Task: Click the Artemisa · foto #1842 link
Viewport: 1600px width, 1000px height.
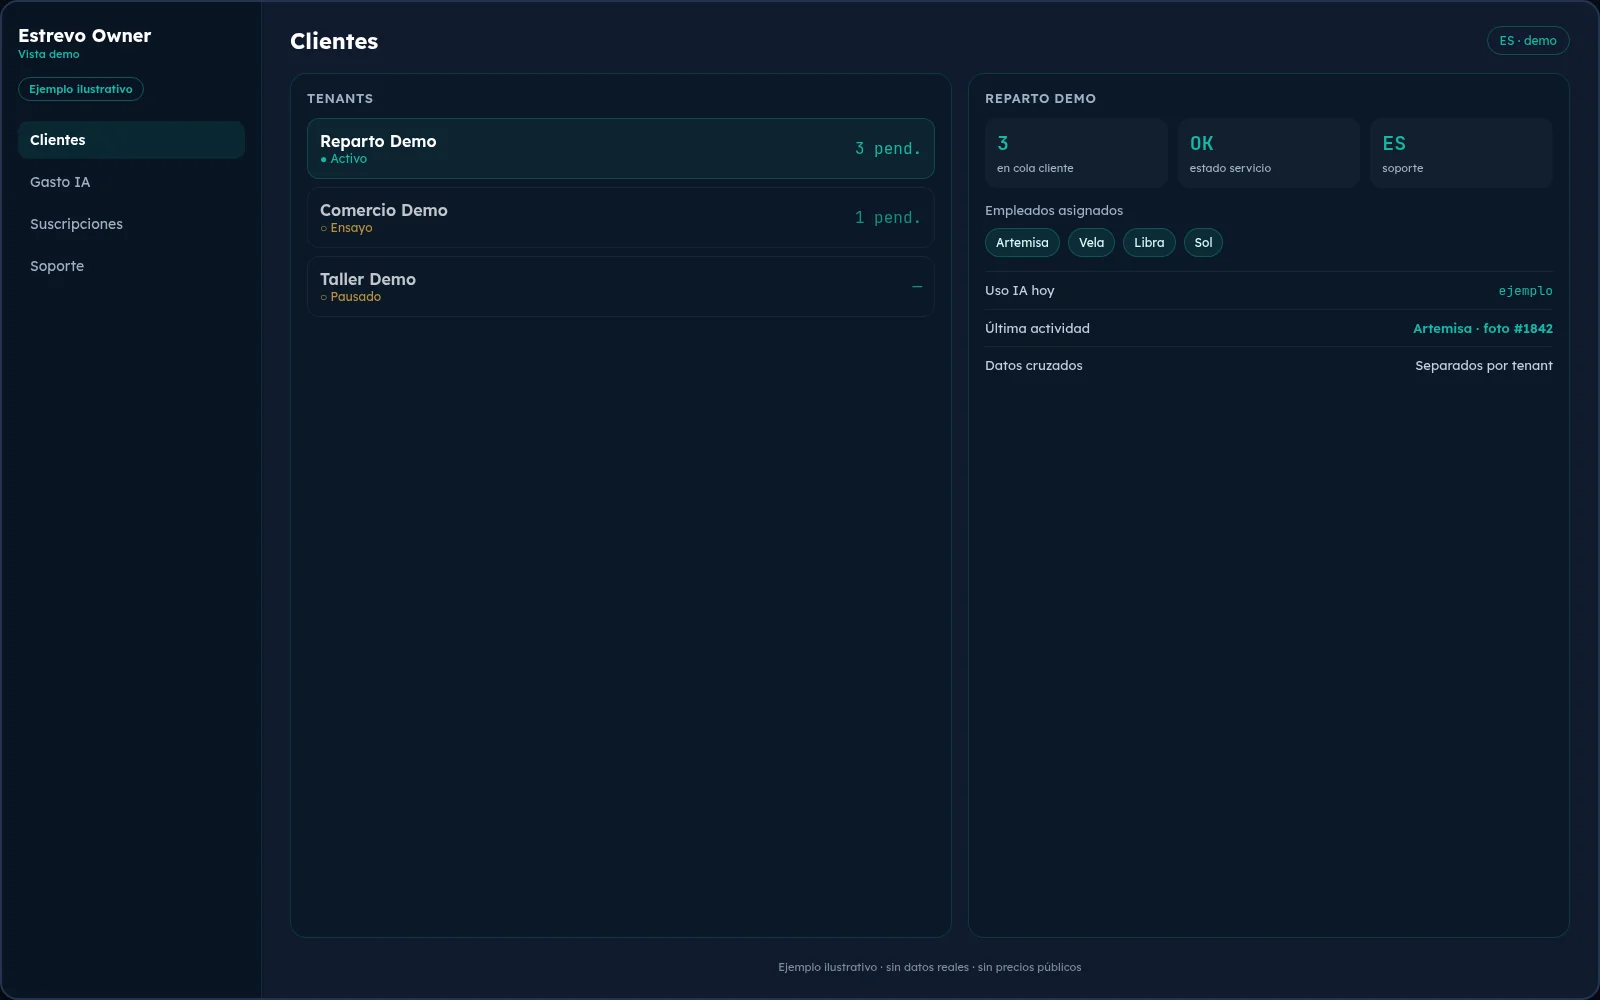Action: point(1482,328)
